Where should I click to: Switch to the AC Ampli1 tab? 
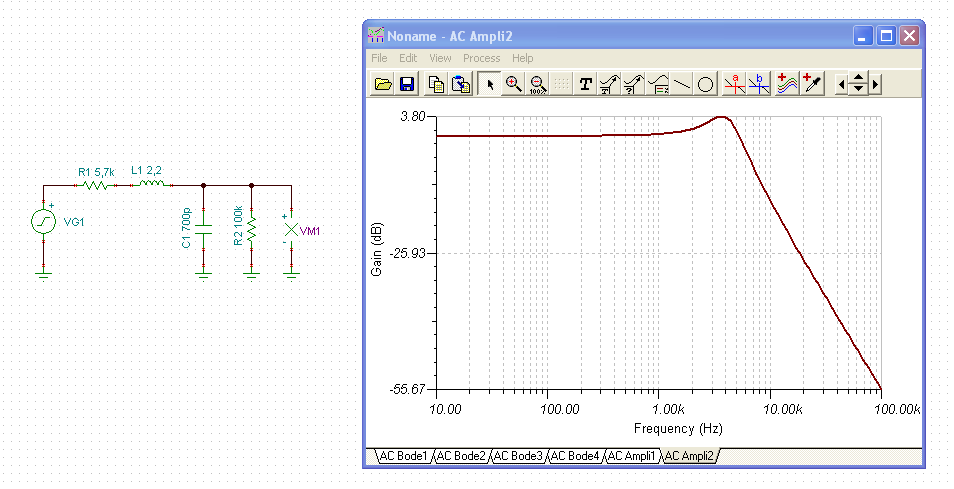coord(632,456)
